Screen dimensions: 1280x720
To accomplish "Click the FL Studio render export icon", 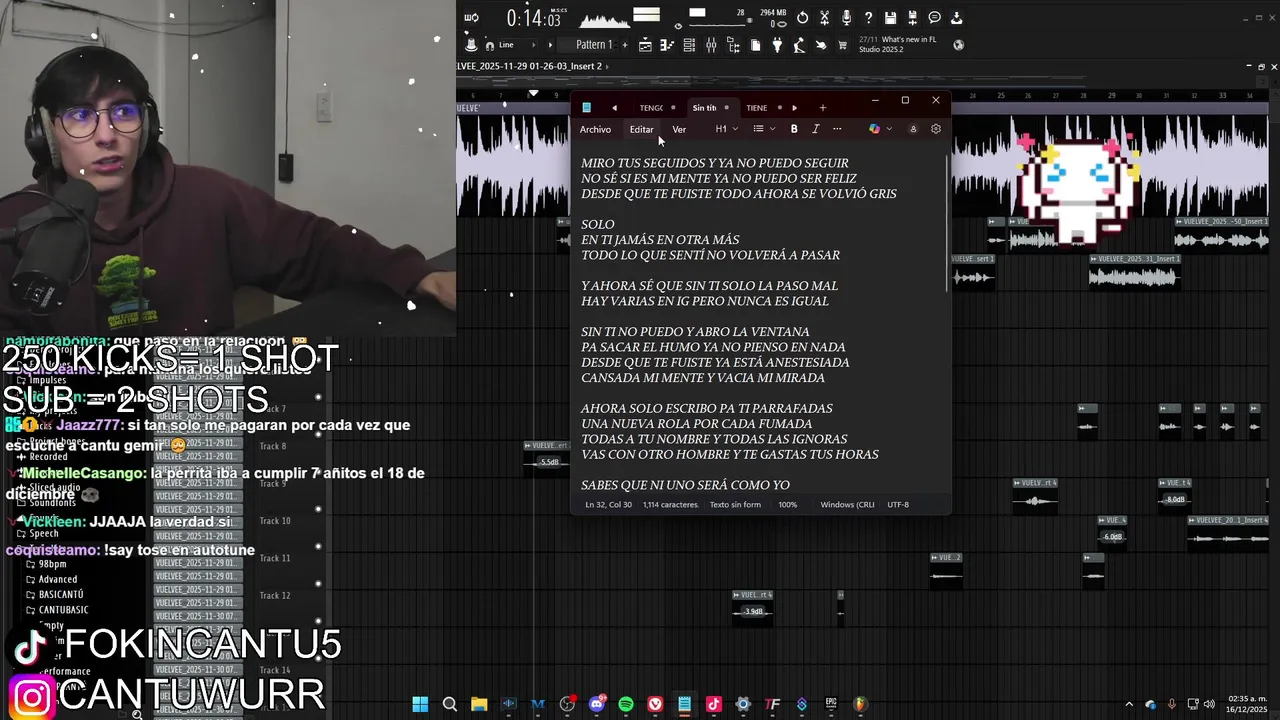I will (912, 18).
